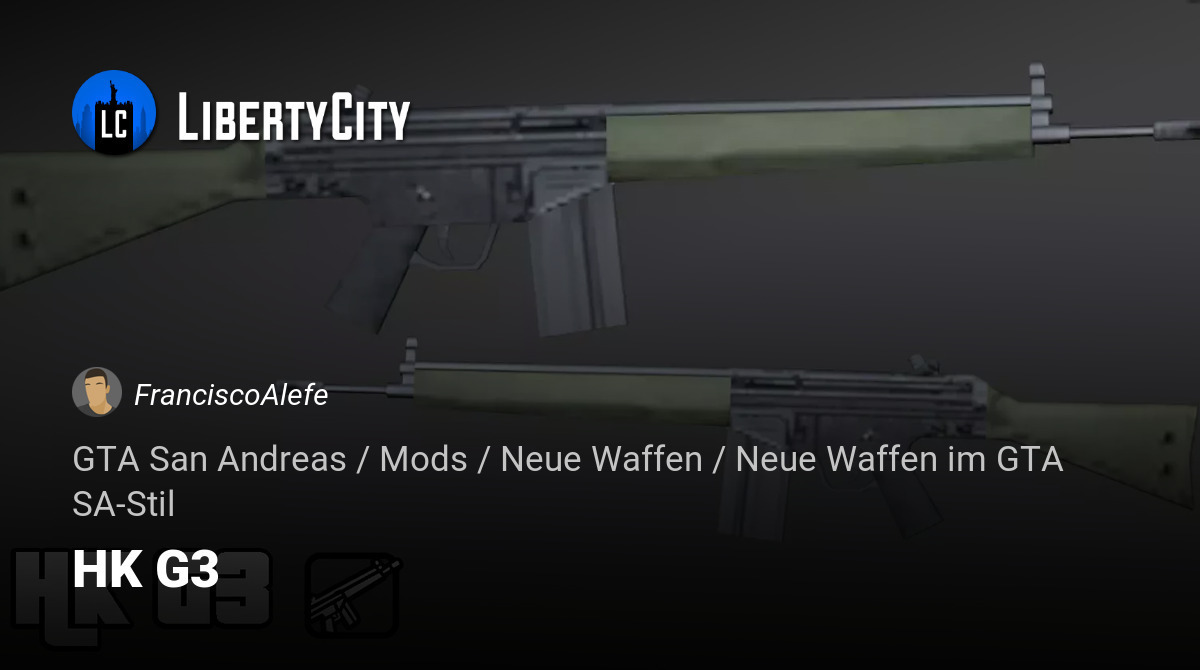Select the GTA San Andreas breadcrumb
This screenshot has width=1200, height=670.
[x=210, y=459]
